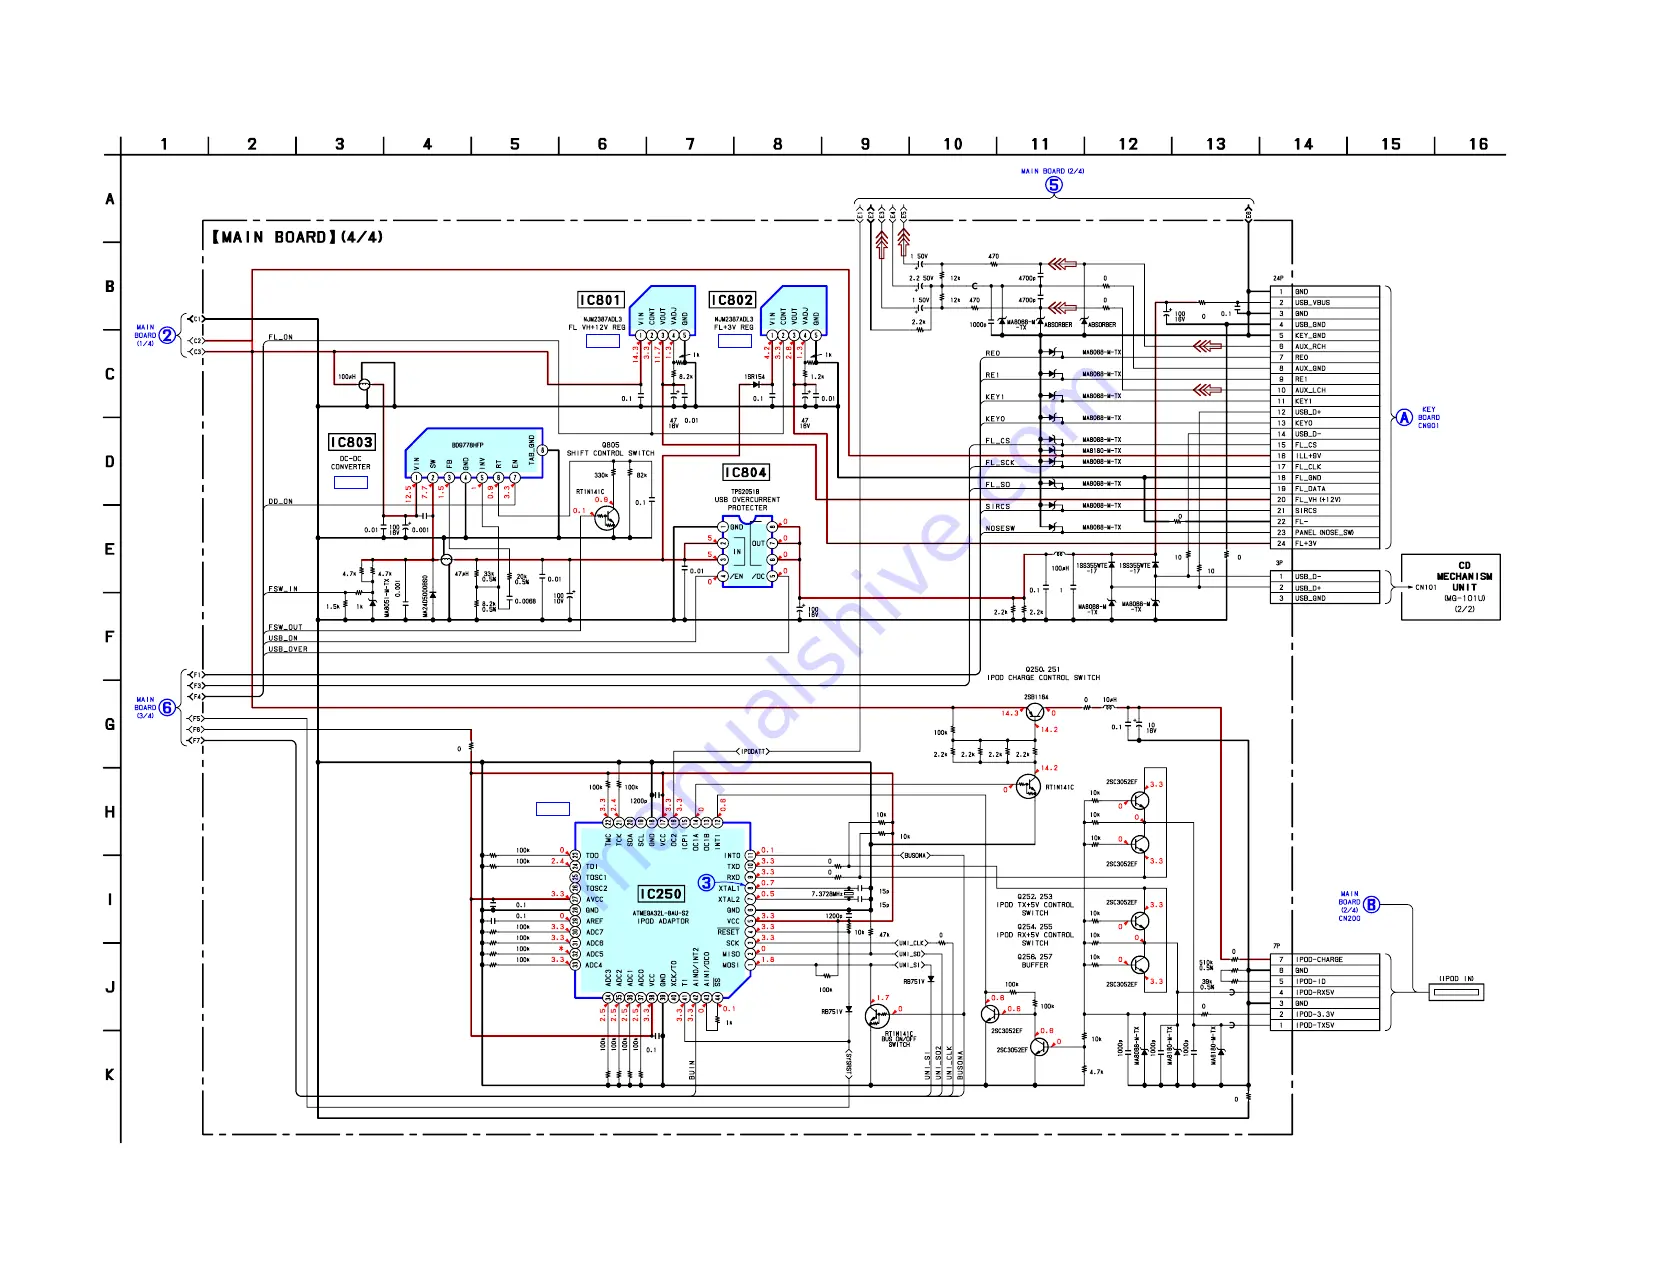Click the IPOD-ID pin 5 row
The height and width of the screenshot is (1263, 1680).
[x=1325, y=982]
